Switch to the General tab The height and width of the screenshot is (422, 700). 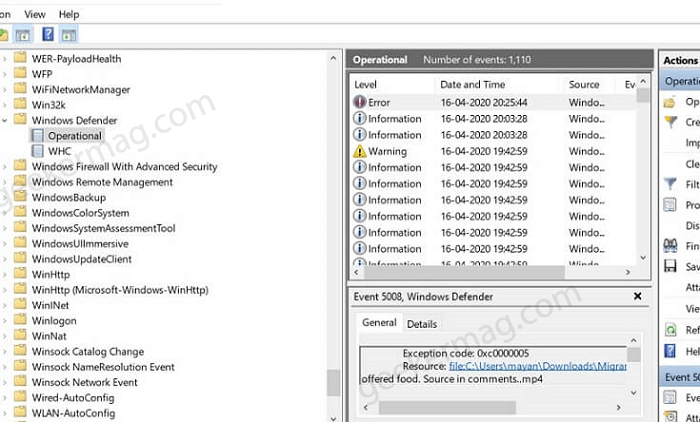pyautogui.click(x=379, y=323)
